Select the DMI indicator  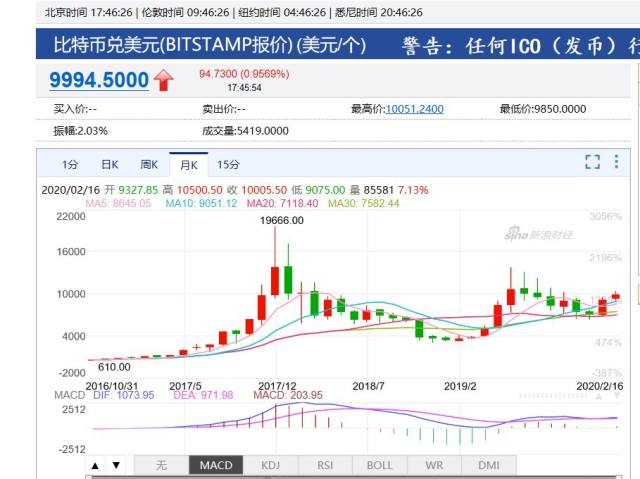point(488,465)
